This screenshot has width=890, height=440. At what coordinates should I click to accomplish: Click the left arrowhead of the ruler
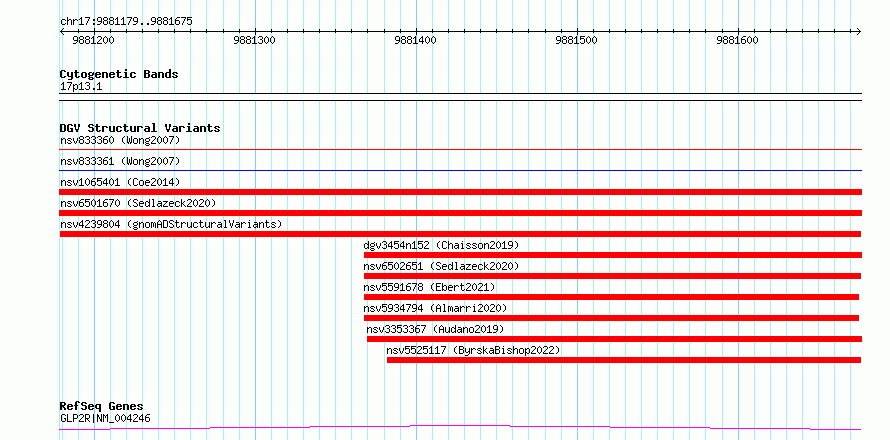pyautogui.click(x=62, y=31)
